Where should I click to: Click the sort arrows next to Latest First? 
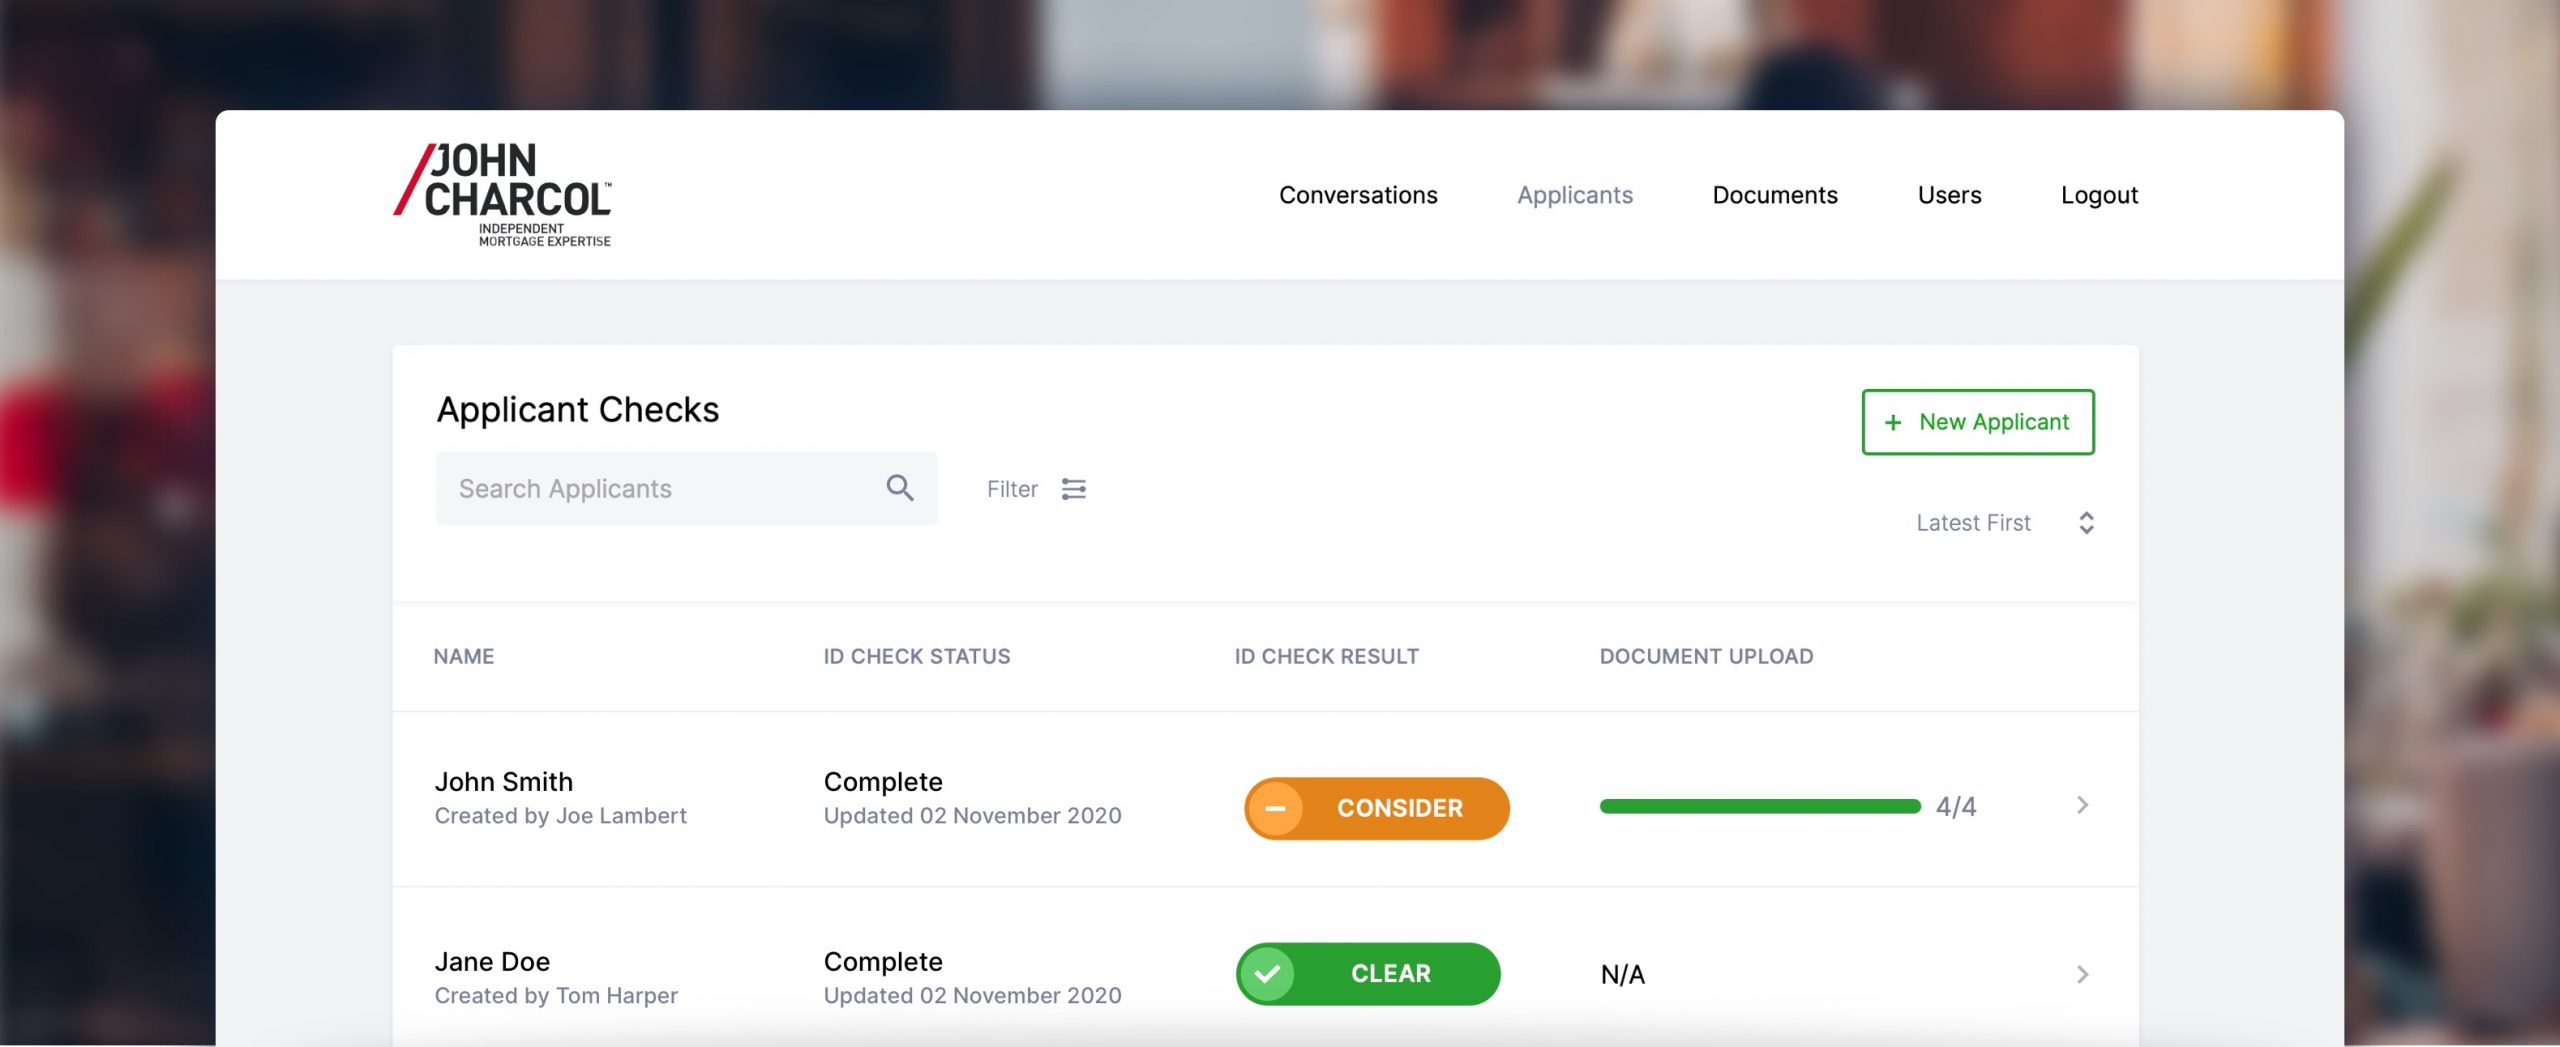coord(2087,523)
